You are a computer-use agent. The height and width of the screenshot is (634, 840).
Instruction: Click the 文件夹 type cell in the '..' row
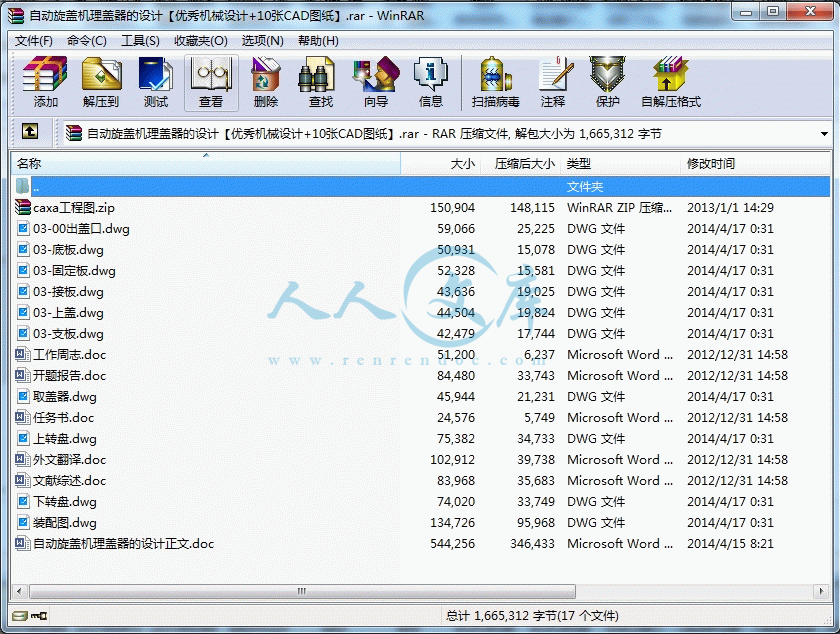click(585, 187)
